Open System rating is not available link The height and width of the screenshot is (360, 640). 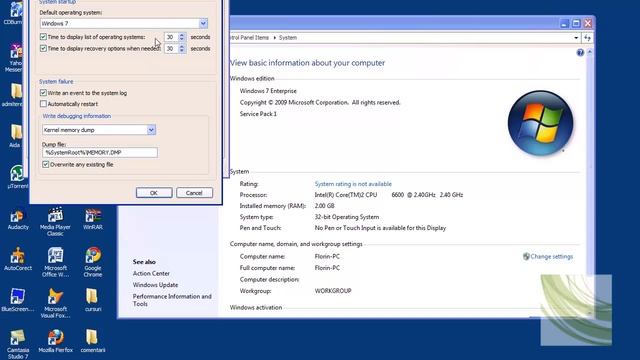click(x=353, y=184)
